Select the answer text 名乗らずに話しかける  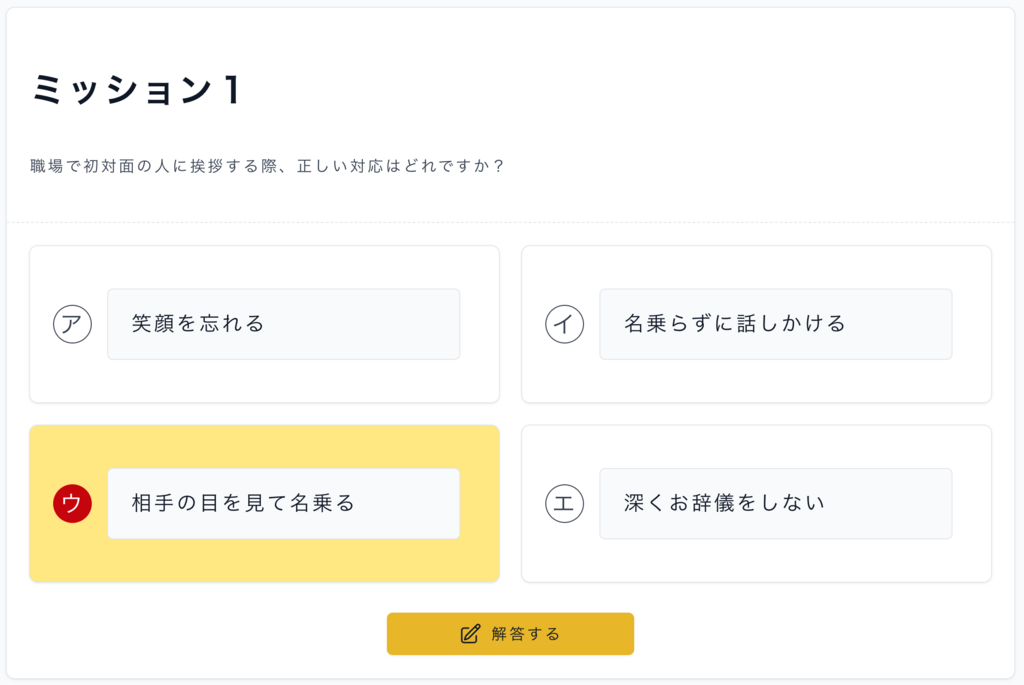click(x=735, y=323)
